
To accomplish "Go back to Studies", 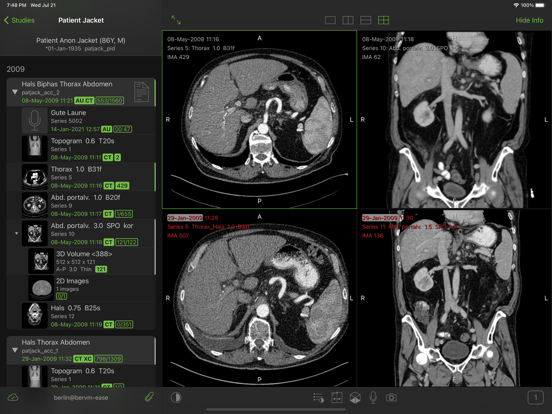I will [x=19, y=20].
